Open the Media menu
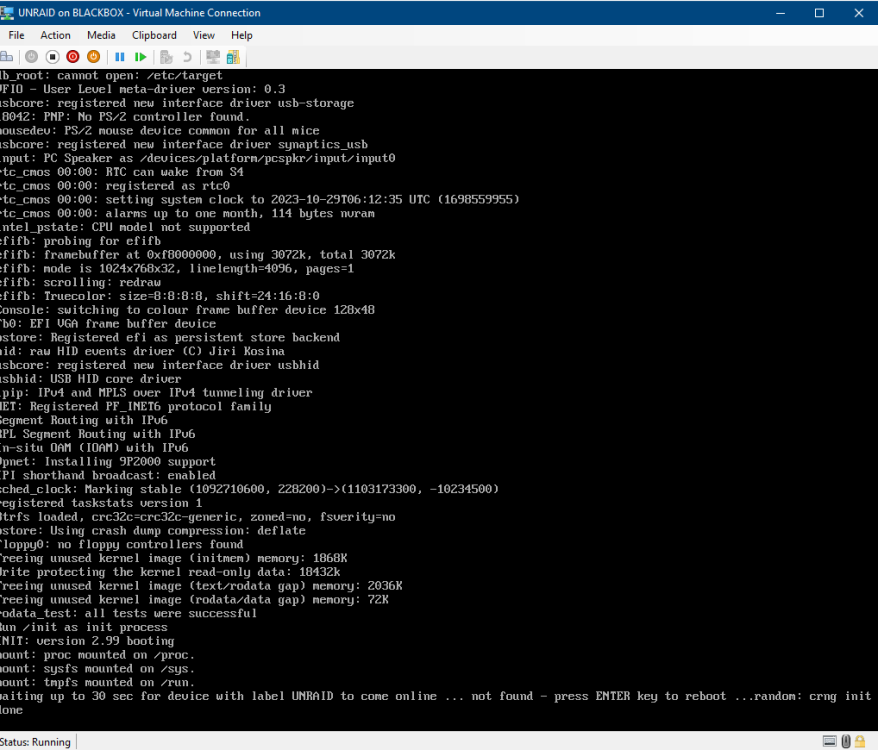The height and width of the screenshot is (750, 878). 101,35
